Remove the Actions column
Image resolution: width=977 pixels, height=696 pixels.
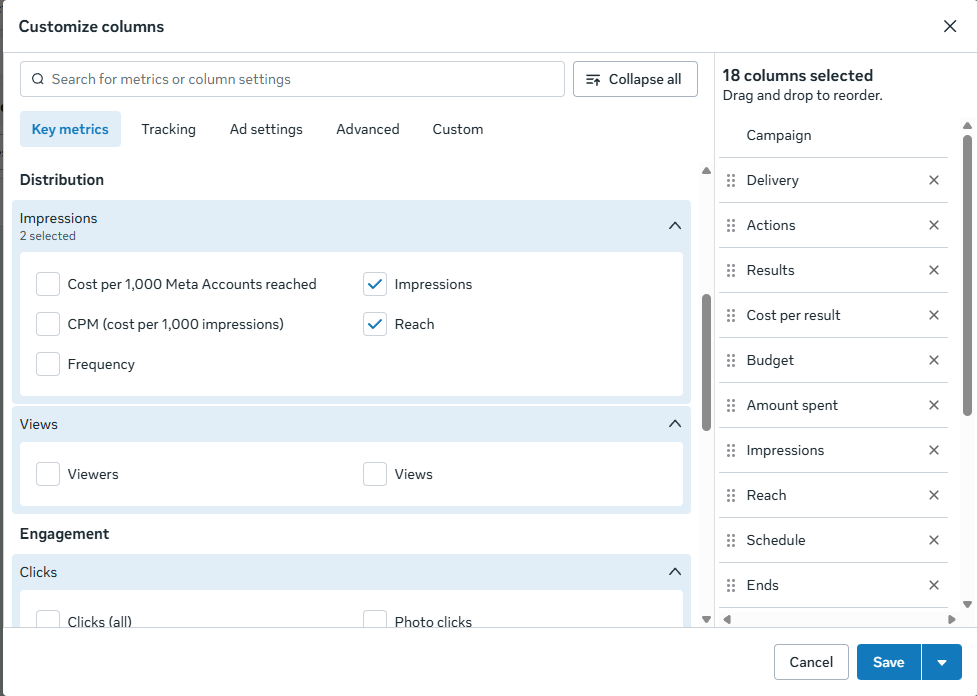pyautogui.click(x=933, y=225)
